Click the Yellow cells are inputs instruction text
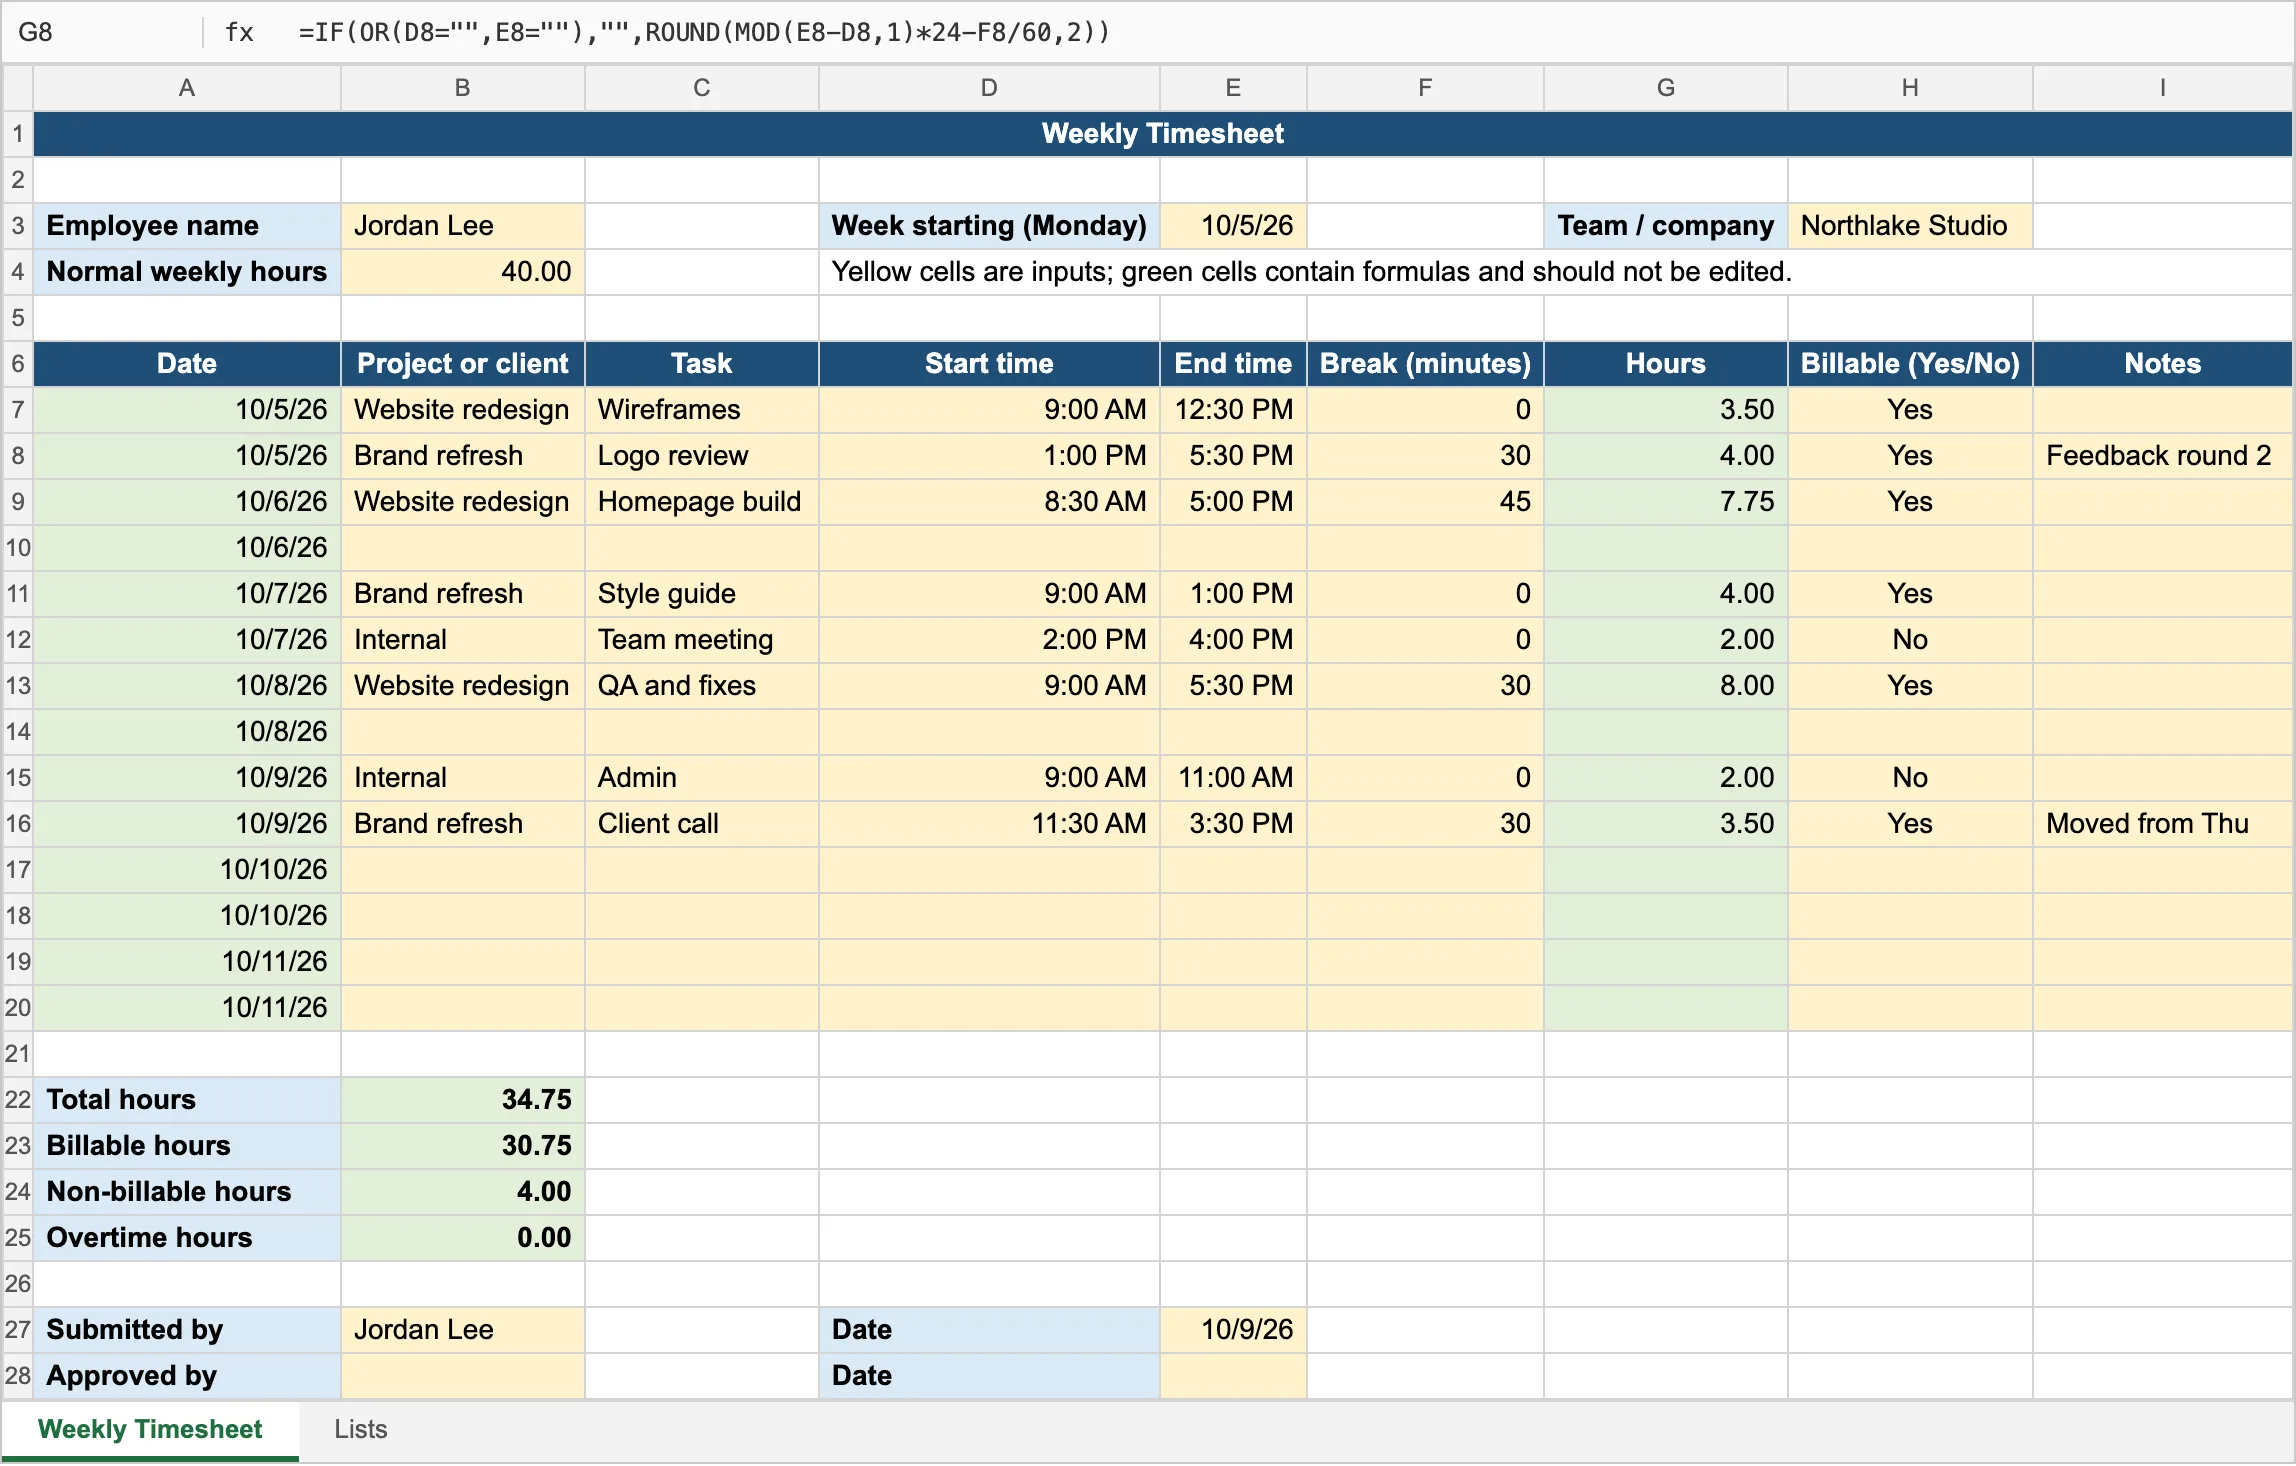The height and width of the screenshot is (1466, 2296). click(1311, 272)
